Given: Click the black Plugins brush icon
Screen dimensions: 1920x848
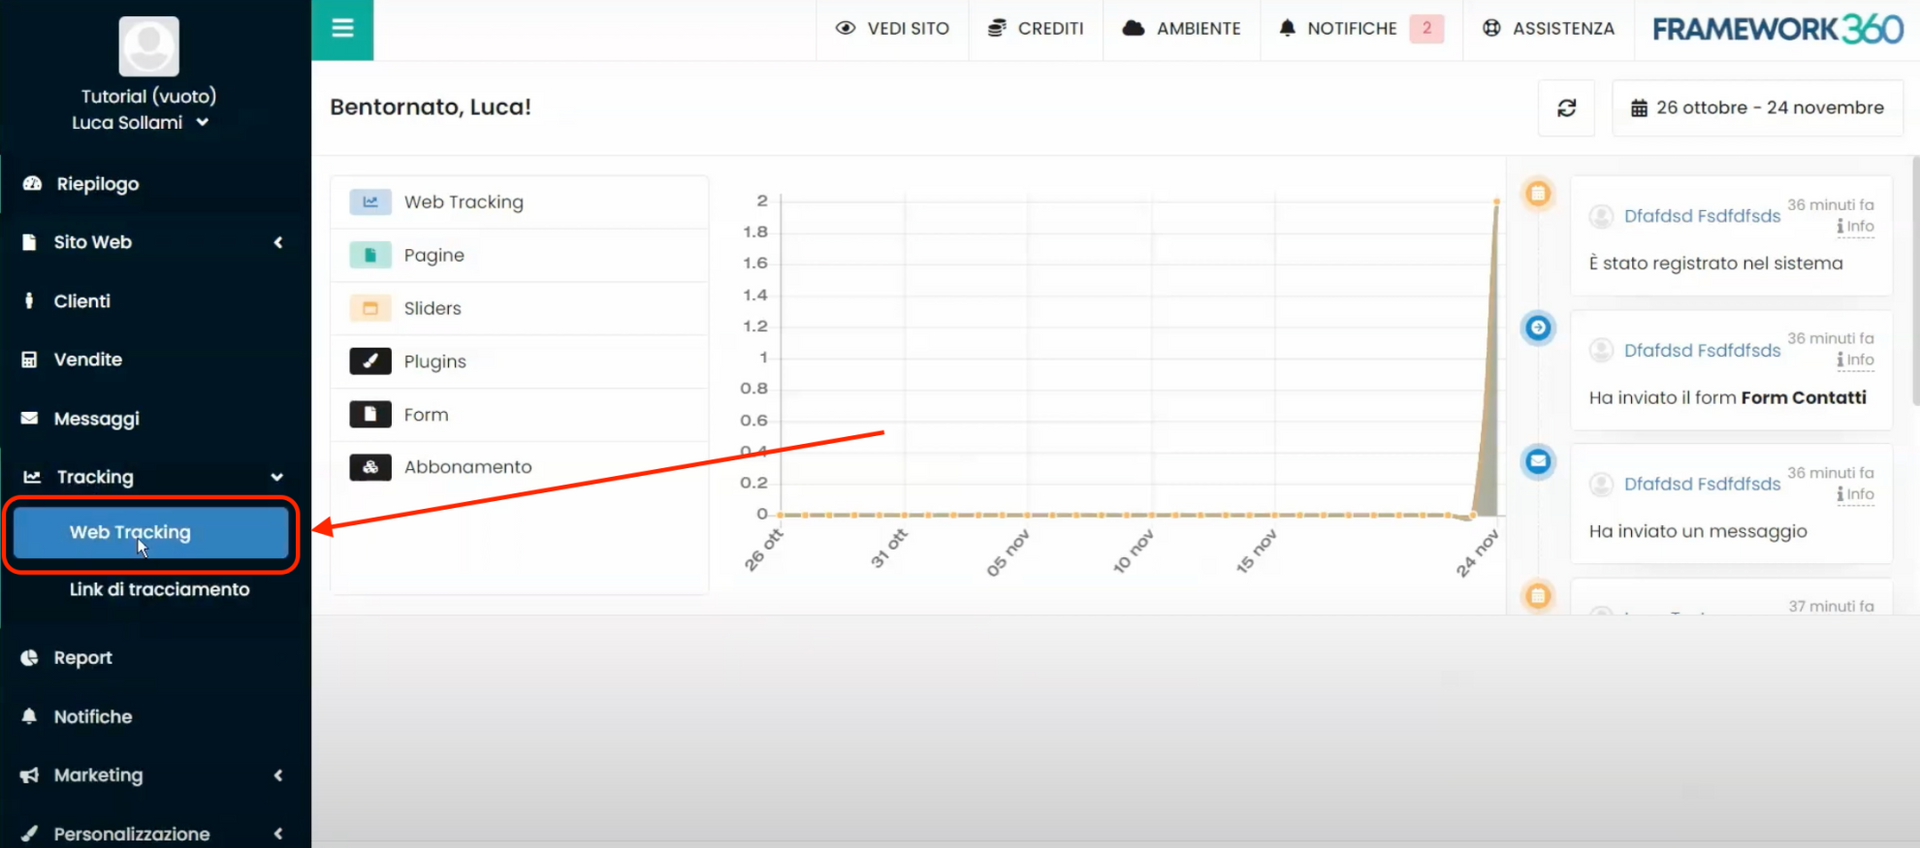Looking at the screenshot, I should tap(370, 361).
